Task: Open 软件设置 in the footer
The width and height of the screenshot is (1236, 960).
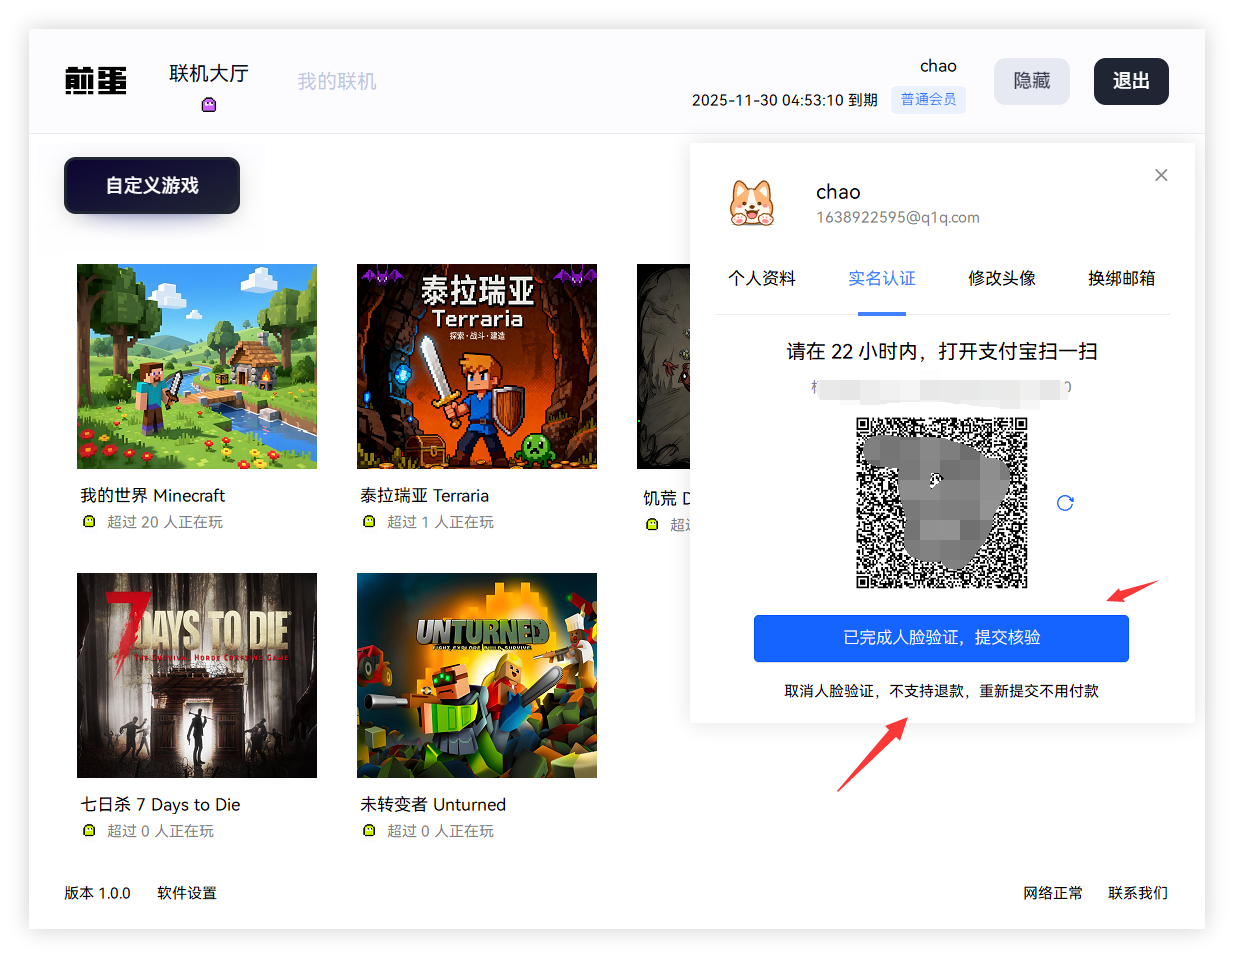Action: tap(187, 893)
